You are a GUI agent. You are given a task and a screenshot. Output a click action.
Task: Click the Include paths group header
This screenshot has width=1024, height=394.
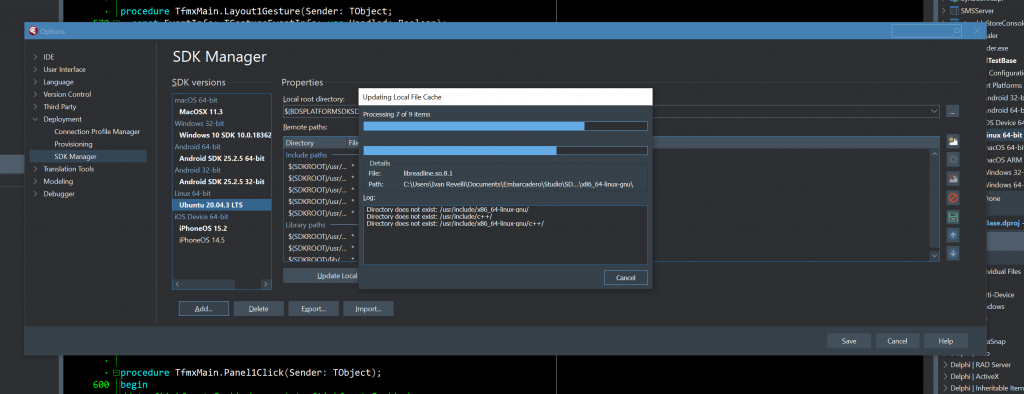coord(307,155)
